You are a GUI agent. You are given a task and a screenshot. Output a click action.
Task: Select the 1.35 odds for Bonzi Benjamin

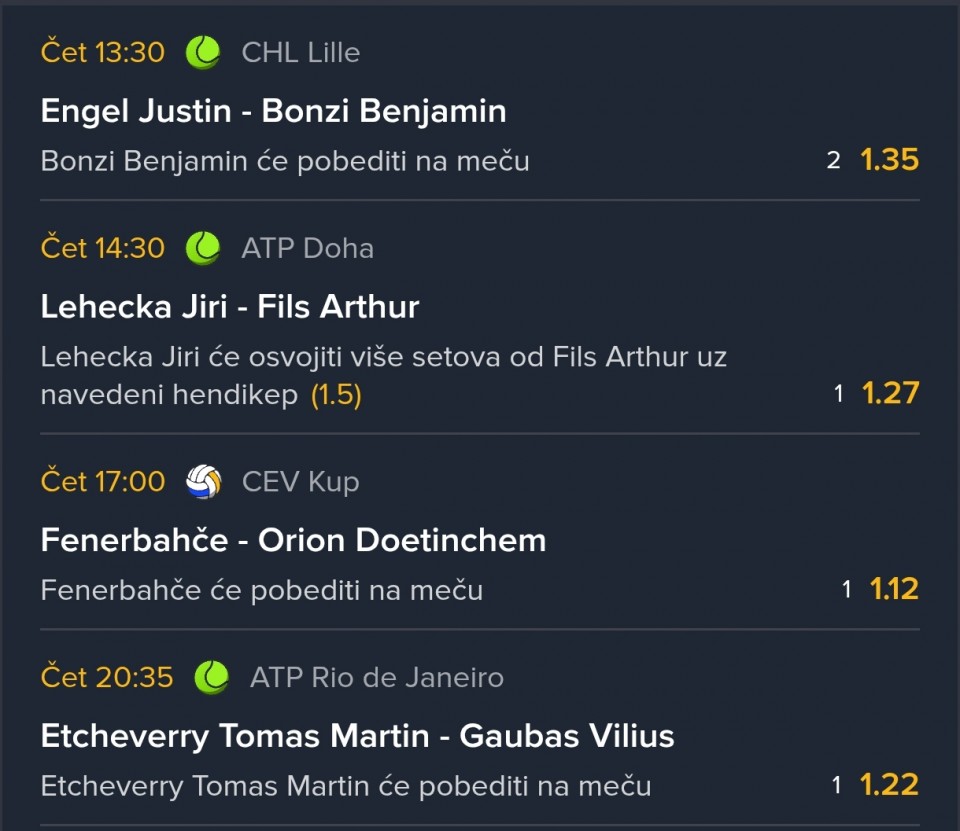click(x=889, y=160)
